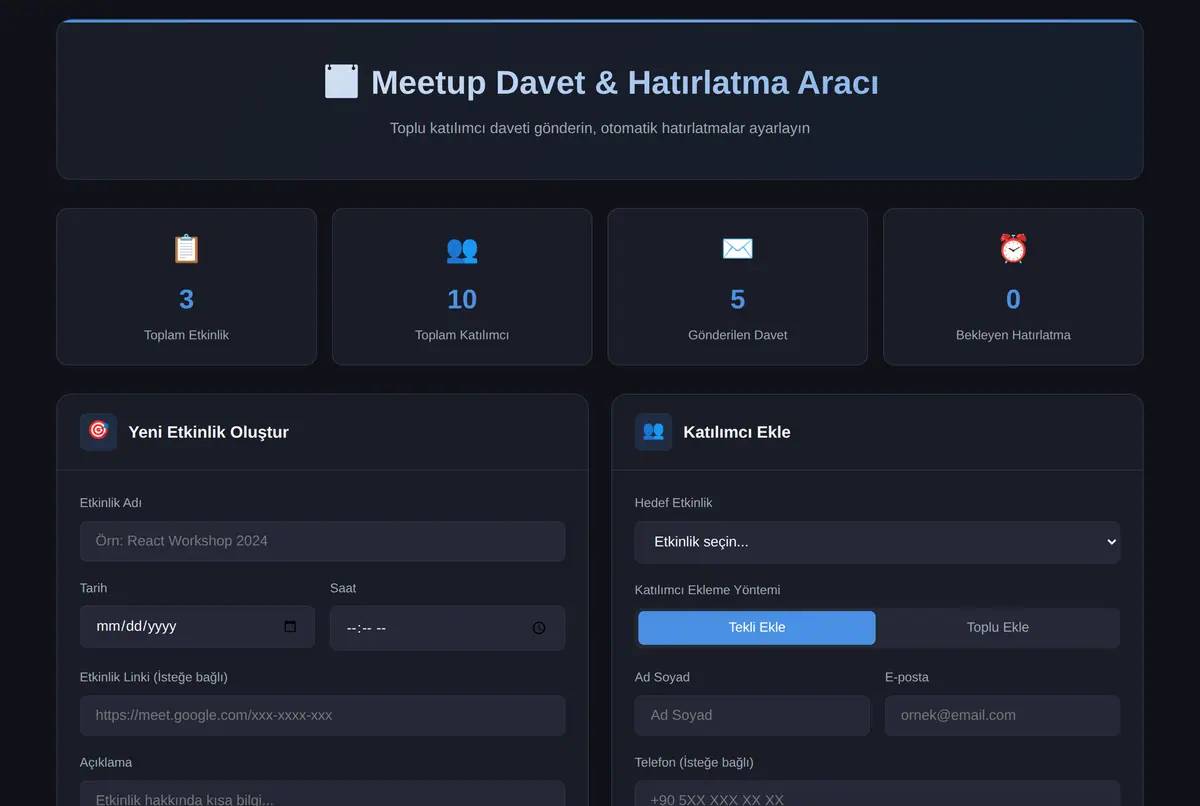Click the Bekleyen Hatırlatma count 0
The width and height of the screenshot is (1200, 806).
click(1013, 299)
